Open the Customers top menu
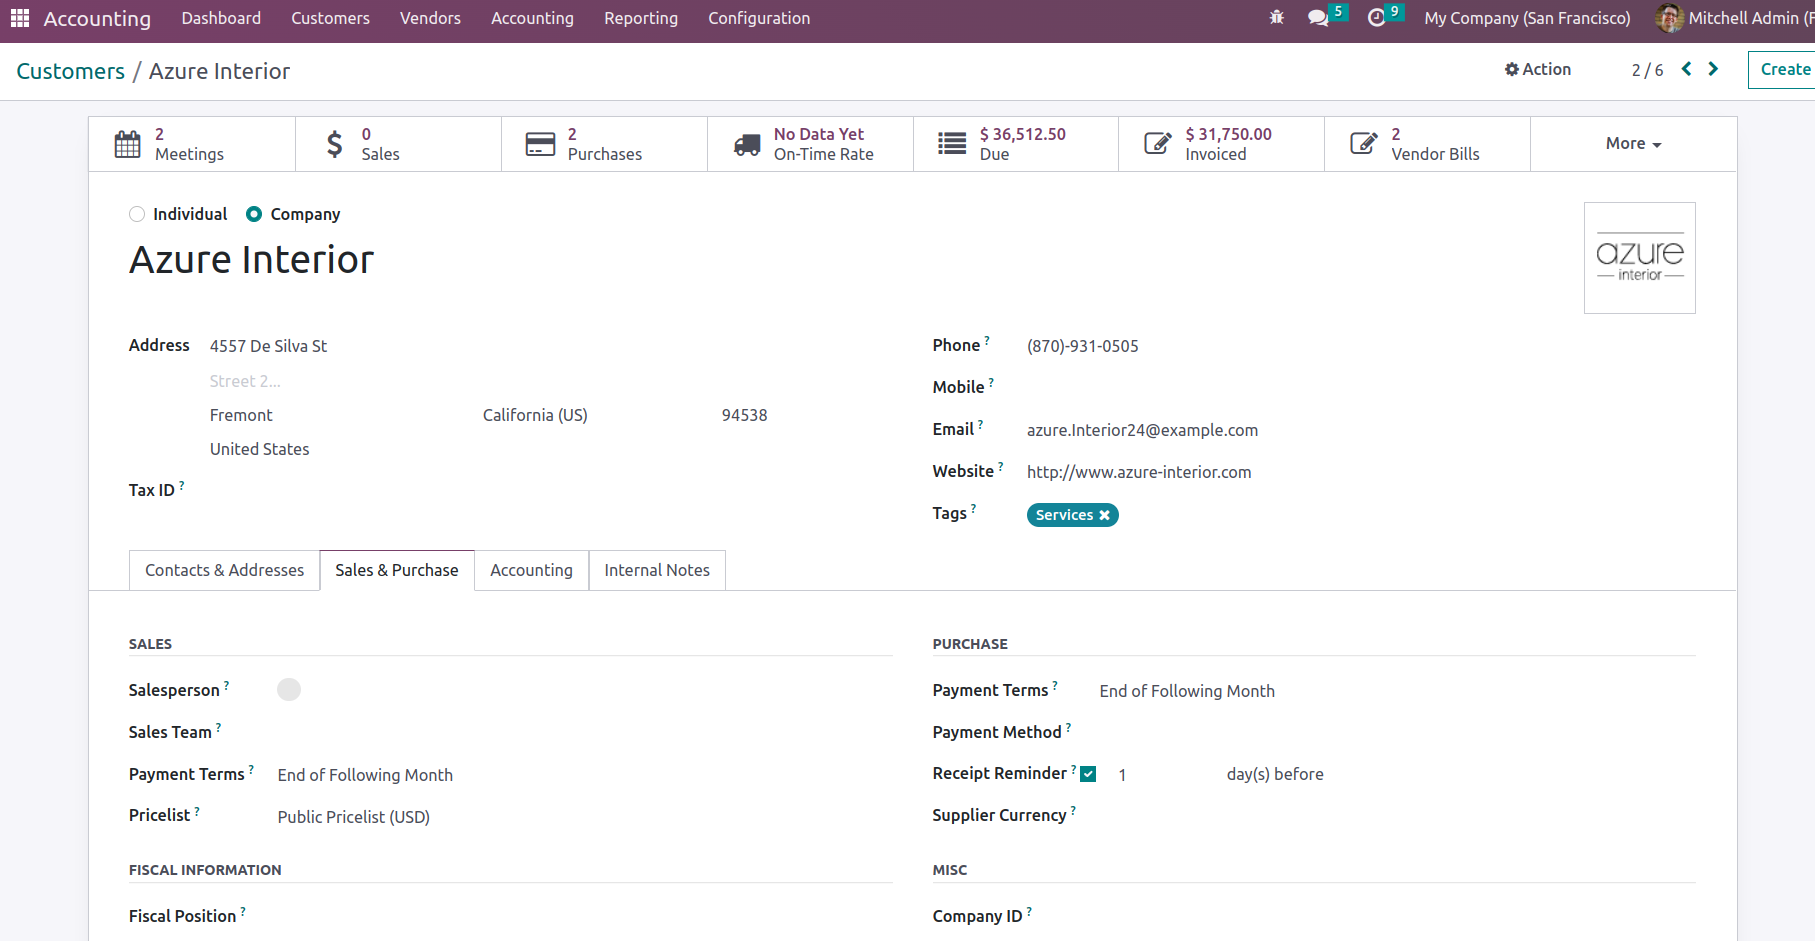Screen dimensions: 1815x941 (330, 18)
